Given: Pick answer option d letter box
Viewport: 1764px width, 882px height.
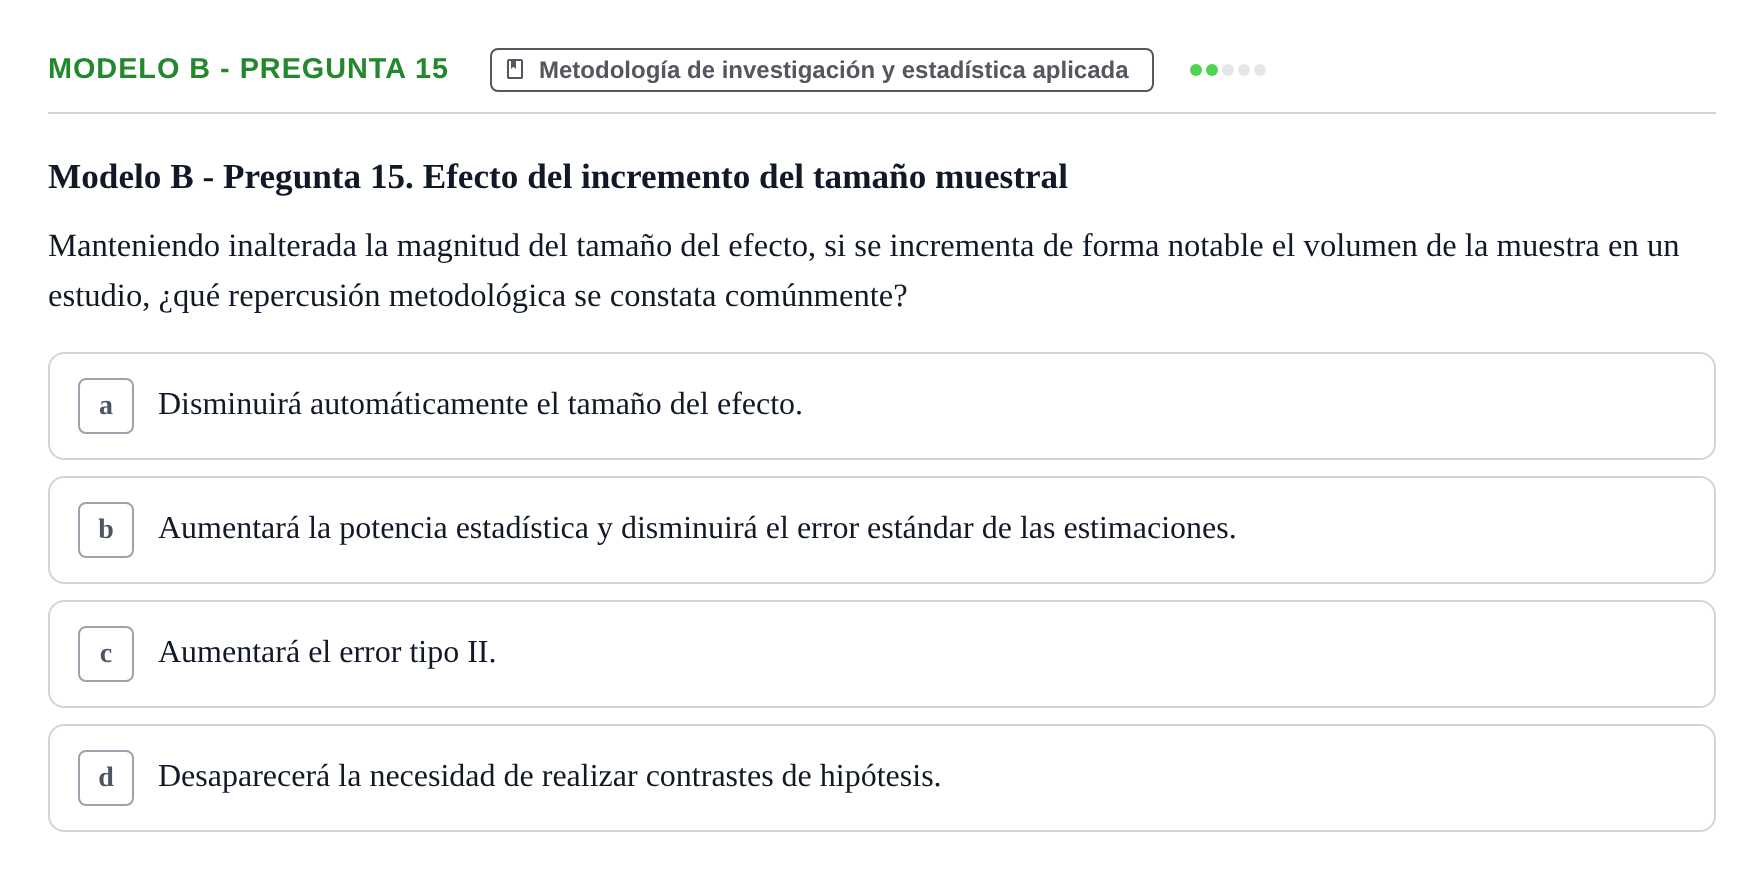Looking at the screenshot, I should [106, 778].
